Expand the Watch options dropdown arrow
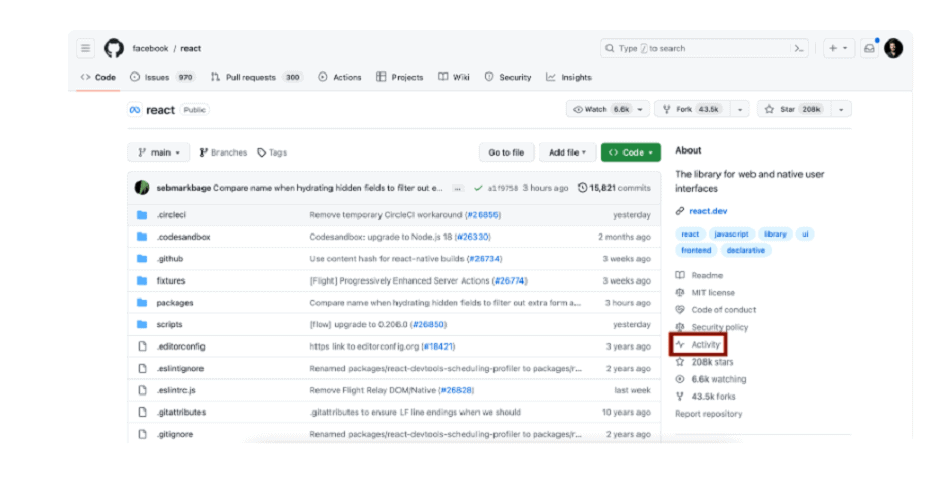939x500 pixels. coord(640,110)
